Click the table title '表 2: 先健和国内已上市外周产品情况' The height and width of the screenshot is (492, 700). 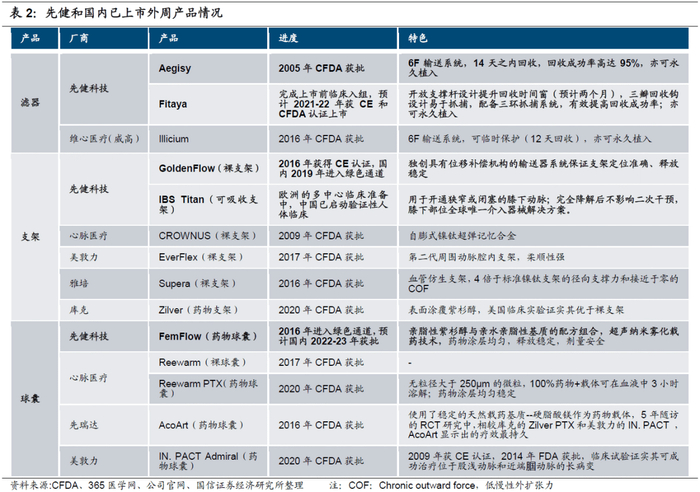click(116, 13)
